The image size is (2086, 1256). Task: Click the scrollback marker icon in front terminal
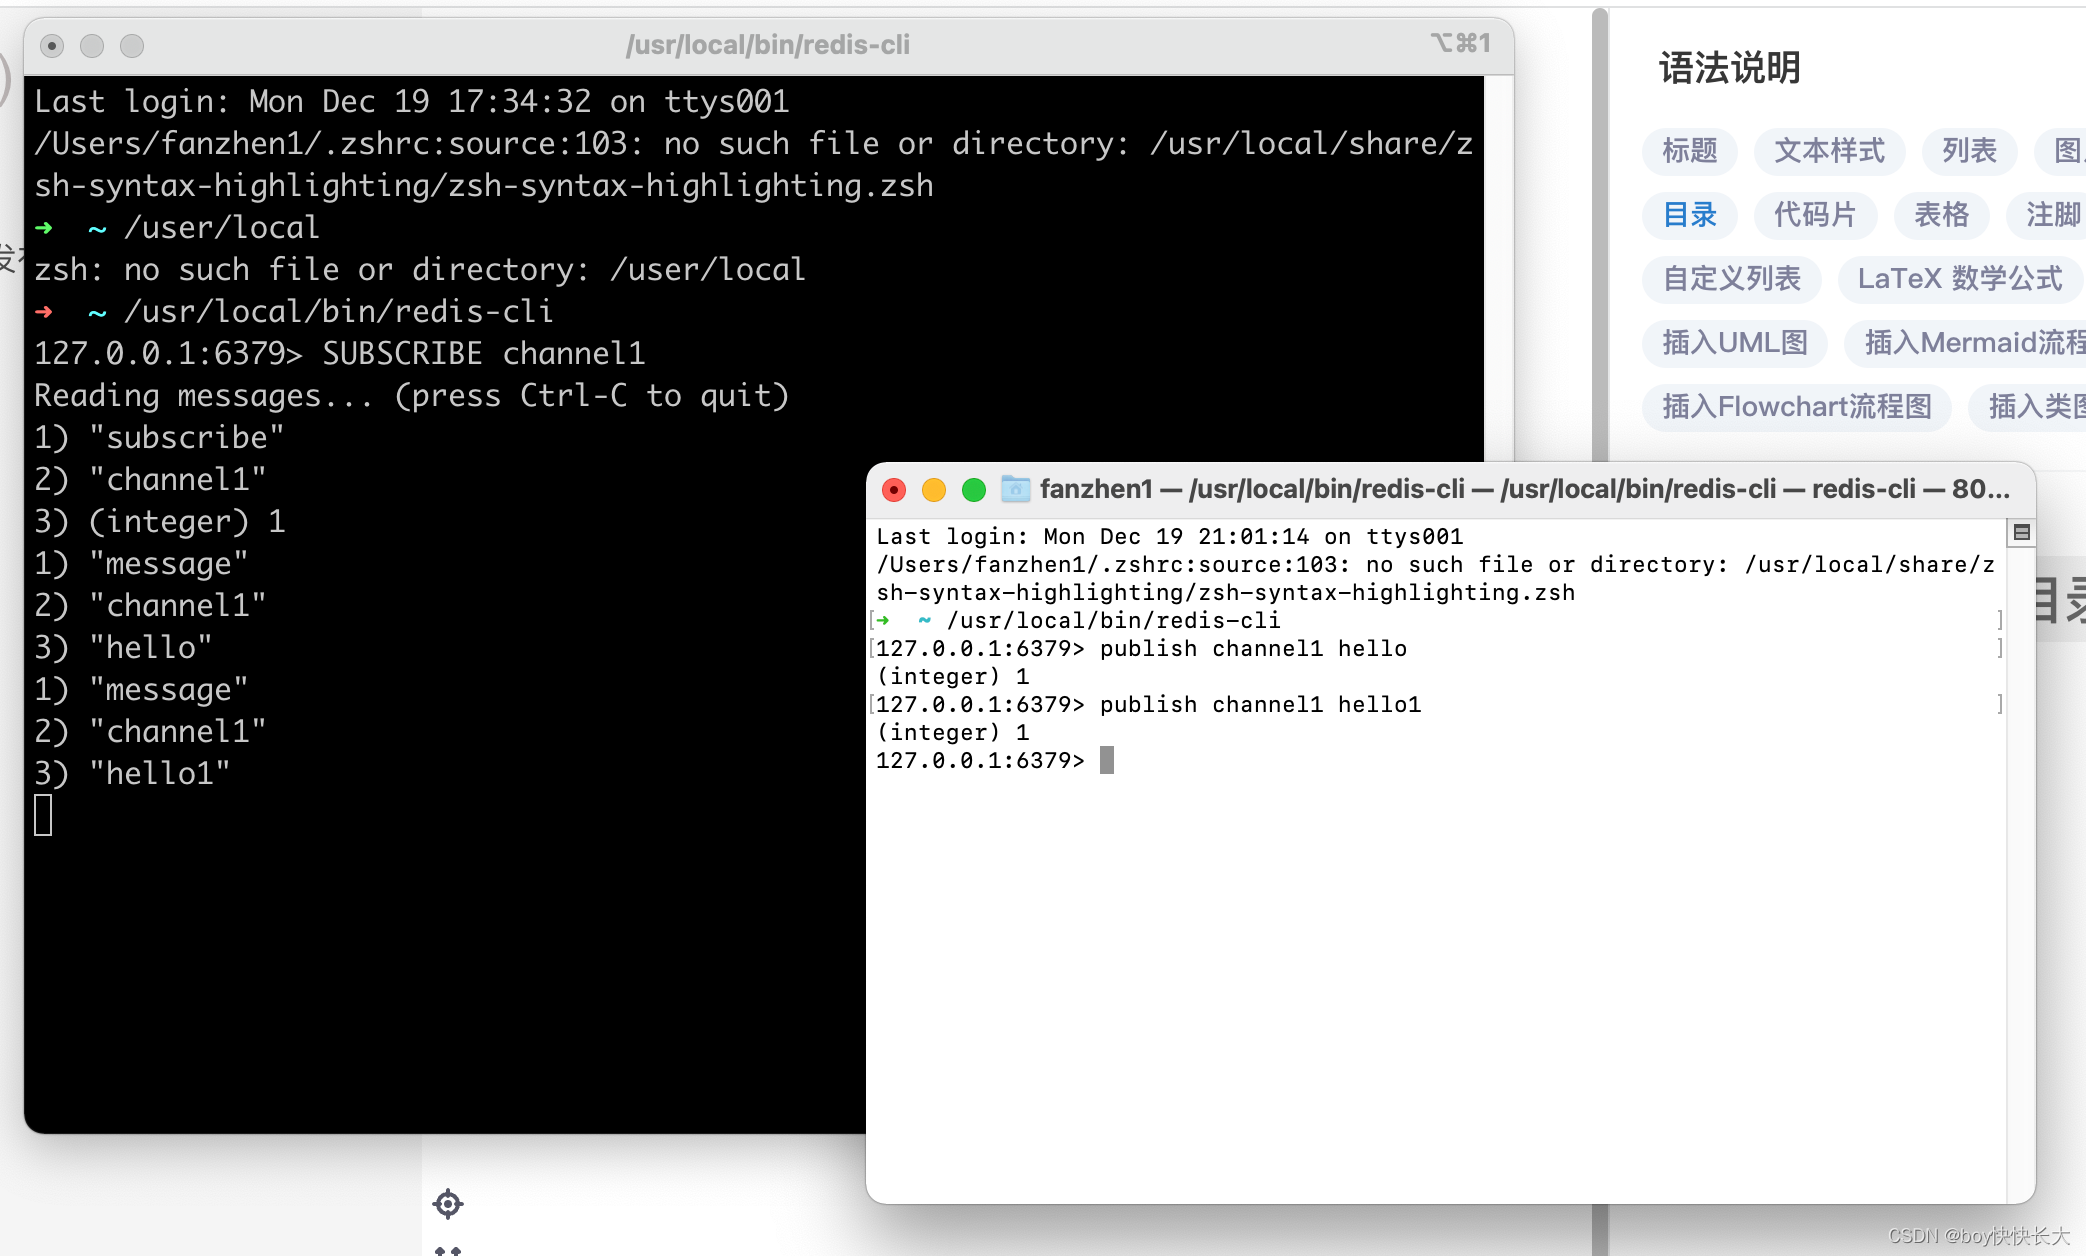pos(2021,533)
